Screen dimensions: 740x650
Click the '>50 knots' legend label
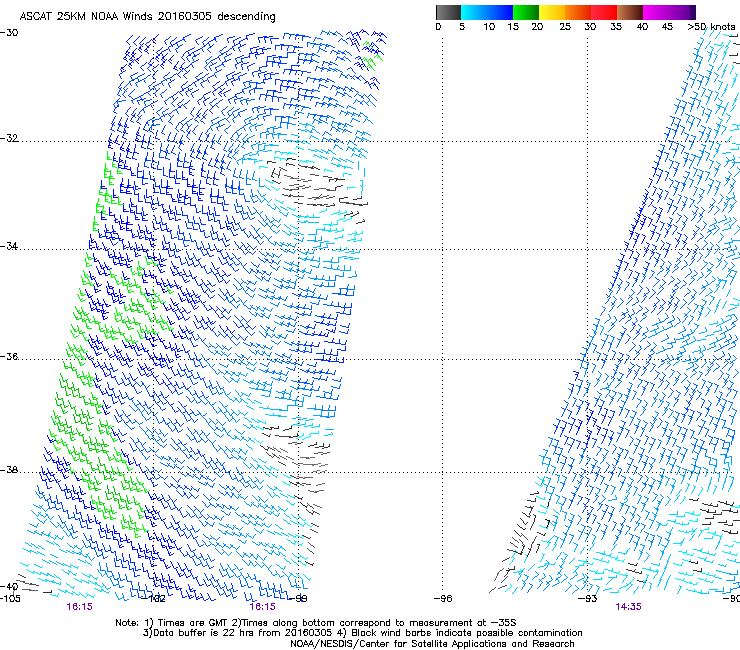(711, 27)
